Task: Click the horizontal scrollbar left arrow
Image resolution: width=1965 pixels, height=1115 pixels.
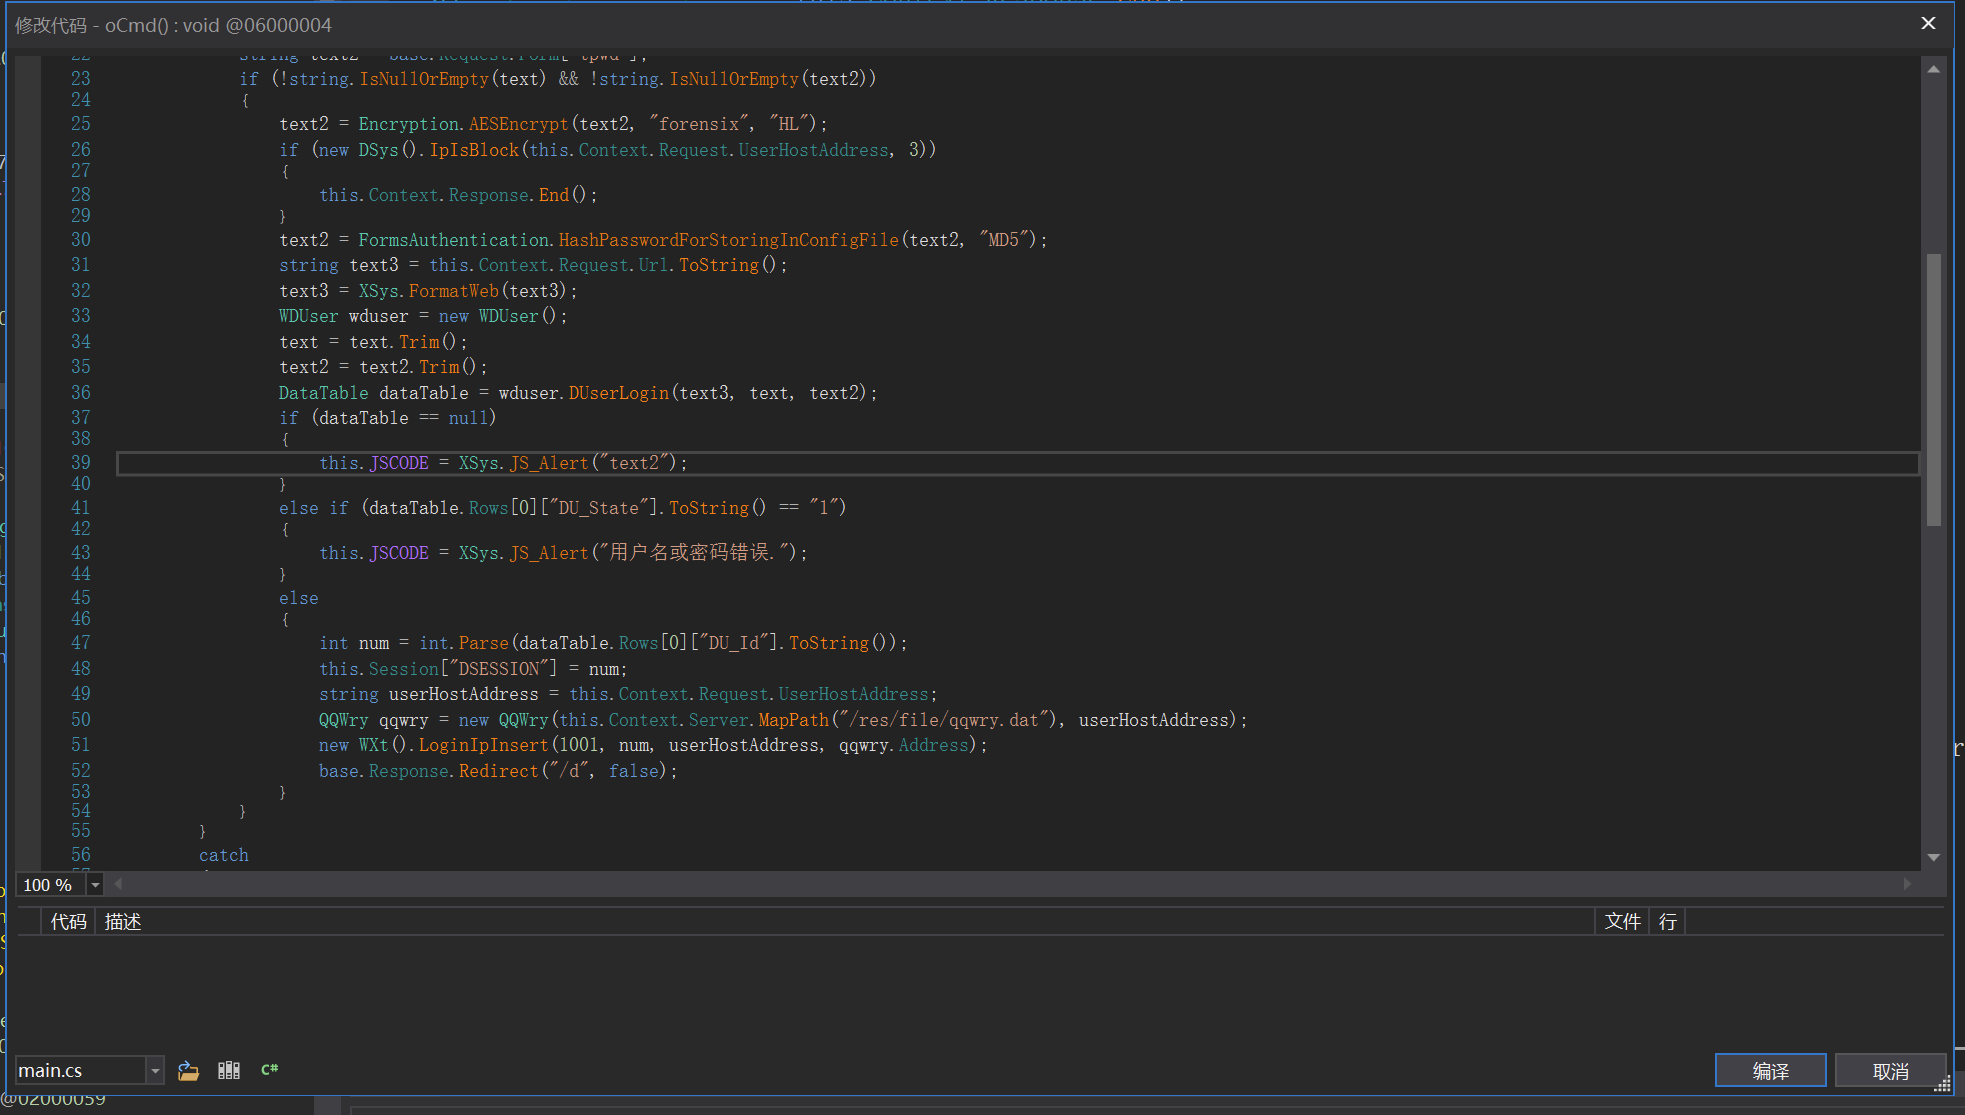Action: pos(118,884)
